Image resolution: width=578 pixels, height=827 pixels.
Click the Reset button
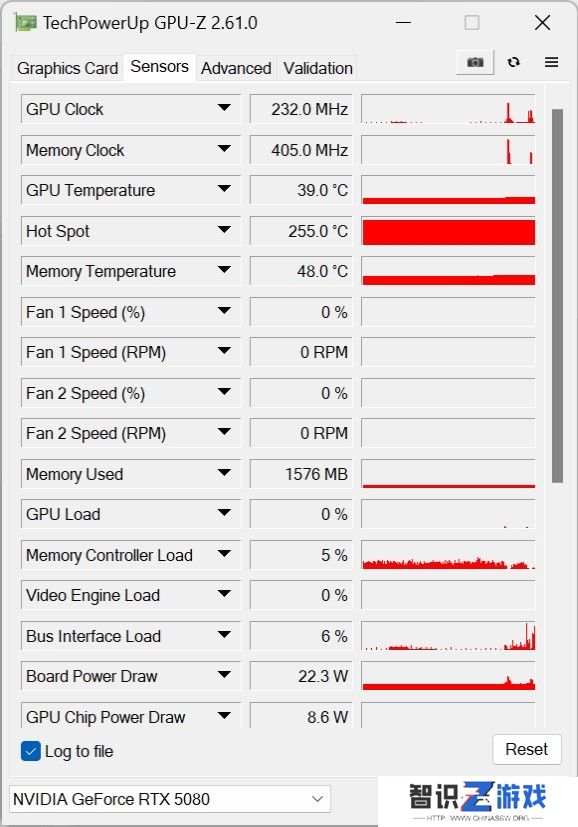tap(526, 749)
